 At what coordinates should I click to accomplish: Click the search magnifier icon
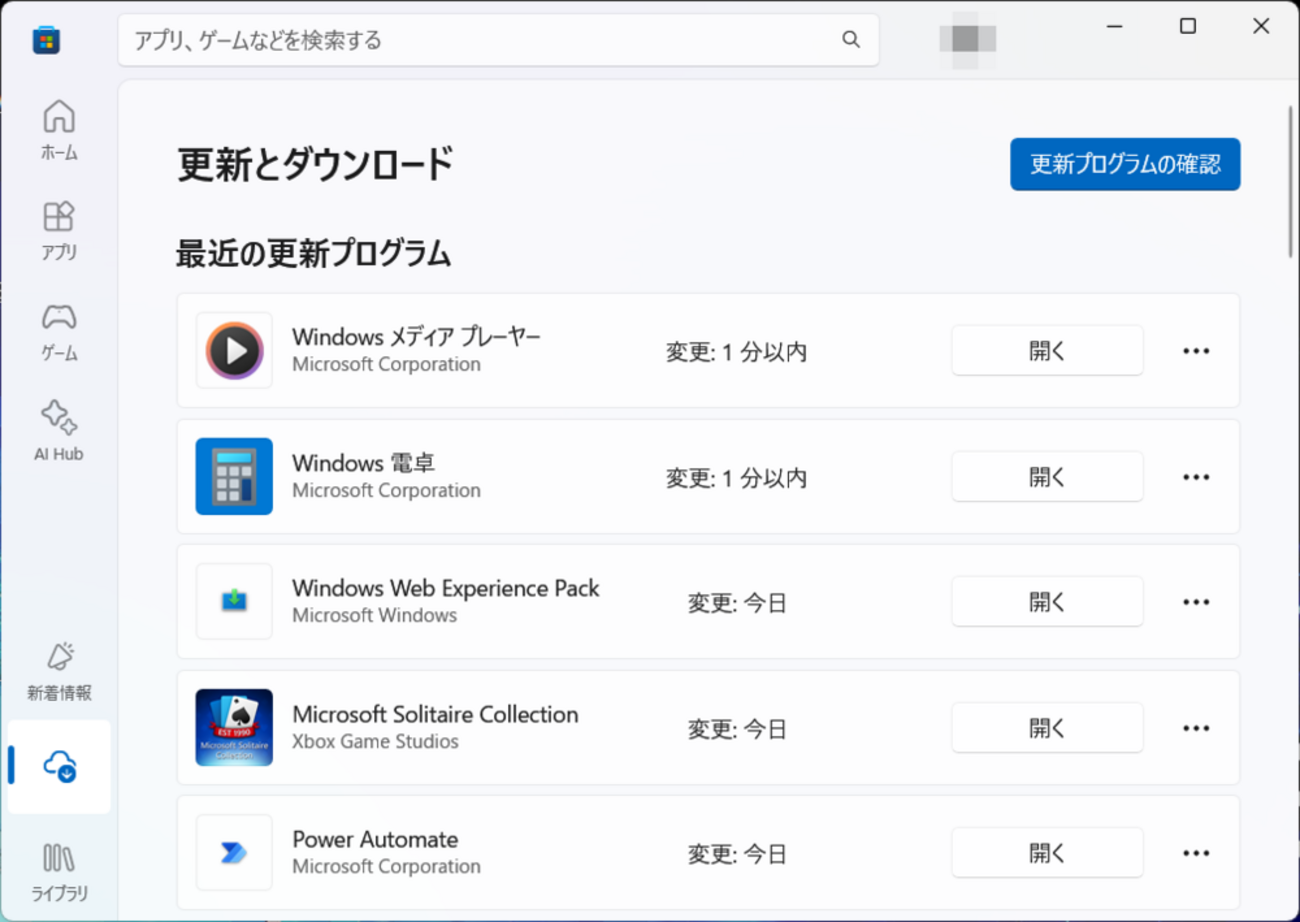click(x=851, y=40)
